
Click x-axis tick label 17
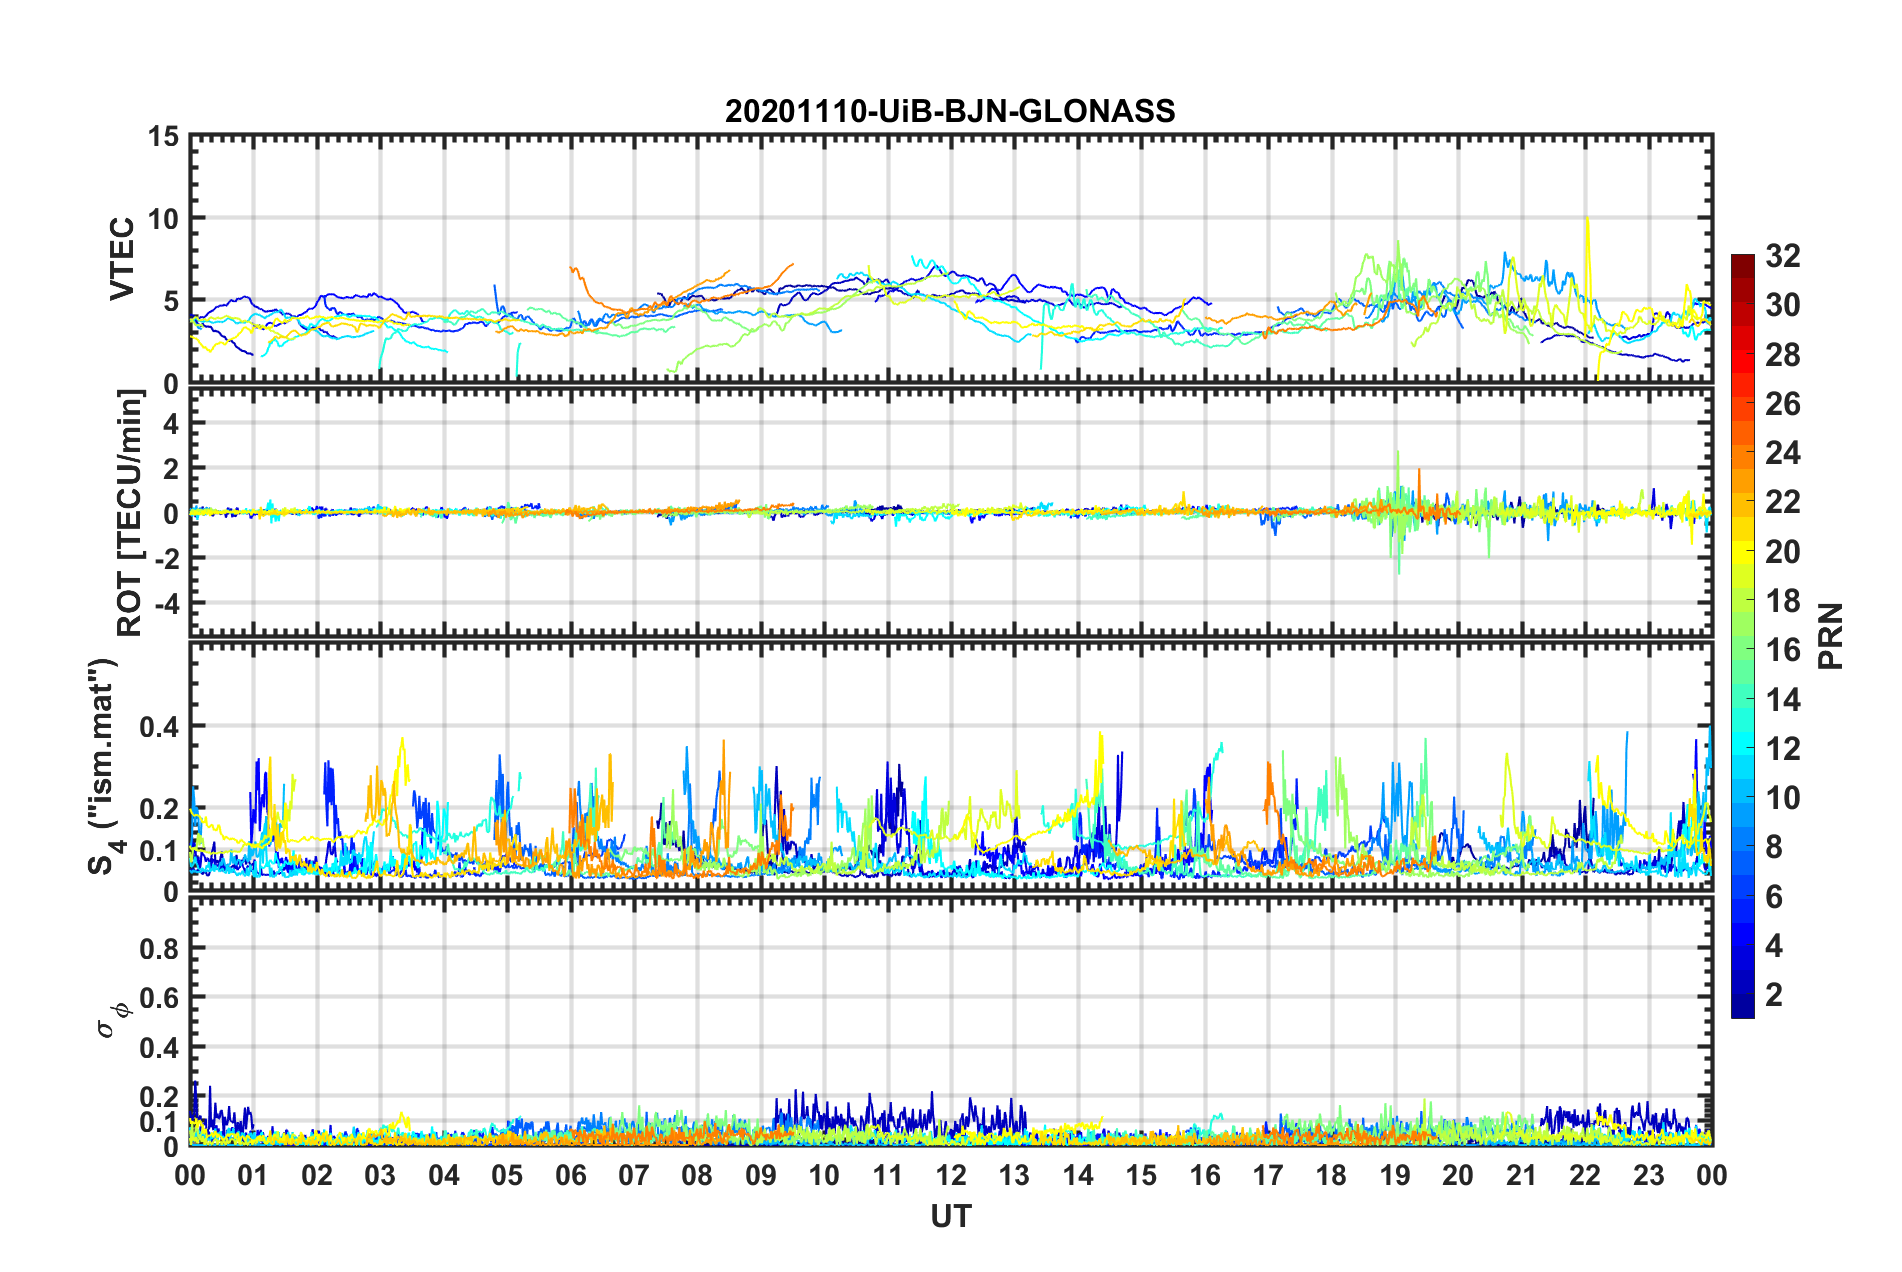coord(1268,1176)
